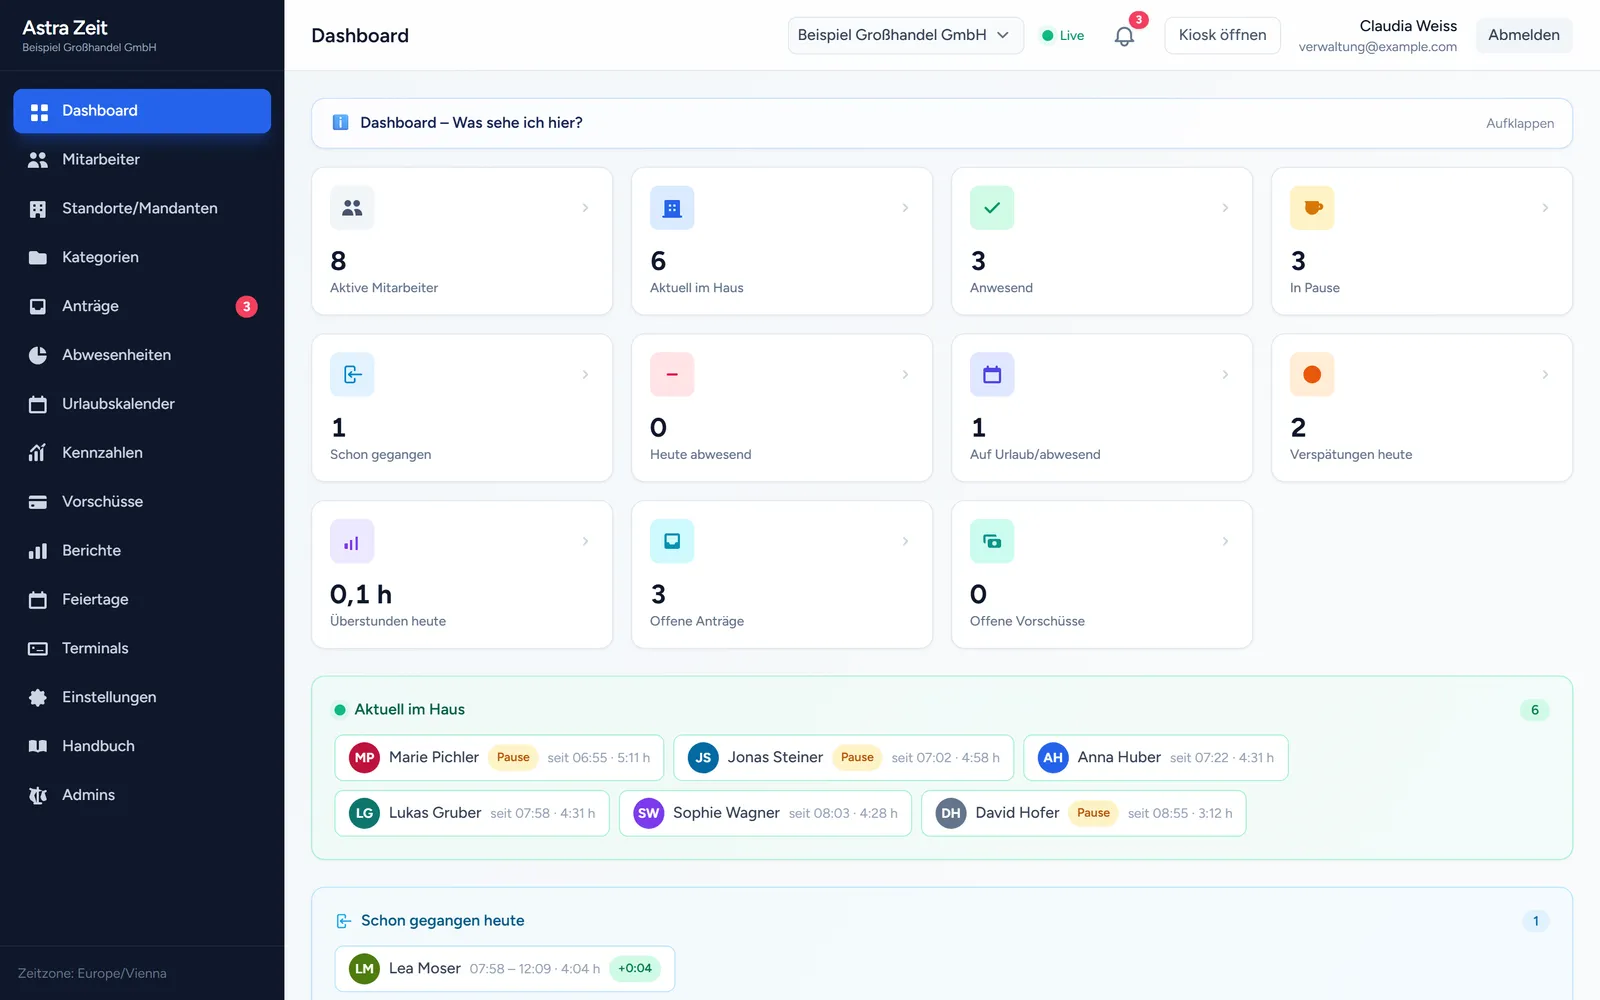This screenshot has height=1000, width=1600.
Task: Click Anna Huber's name in Aktuell im Haus
Action: 1119,758
